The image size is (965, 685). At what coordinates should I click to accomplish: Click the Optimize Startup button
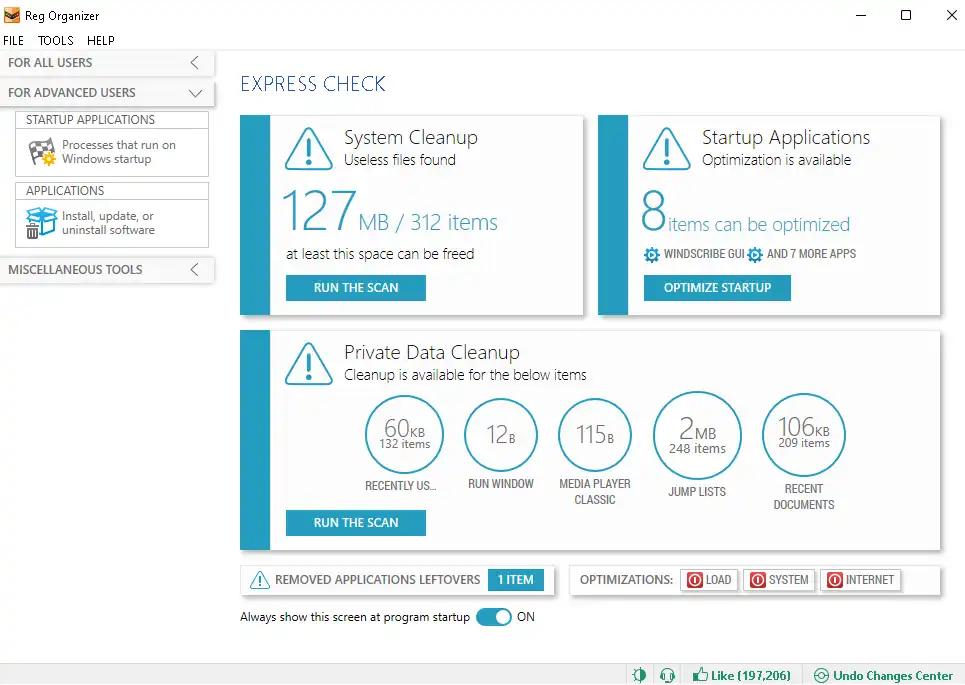point(717,288)
